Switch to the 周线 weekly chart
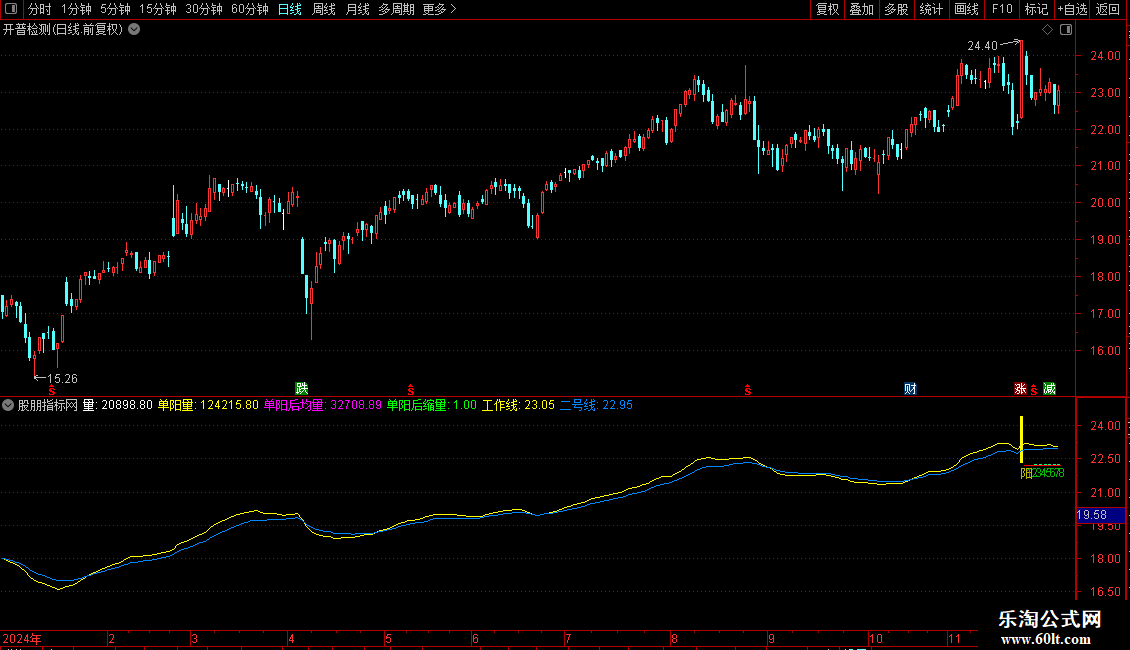 (x=324, y=9)
